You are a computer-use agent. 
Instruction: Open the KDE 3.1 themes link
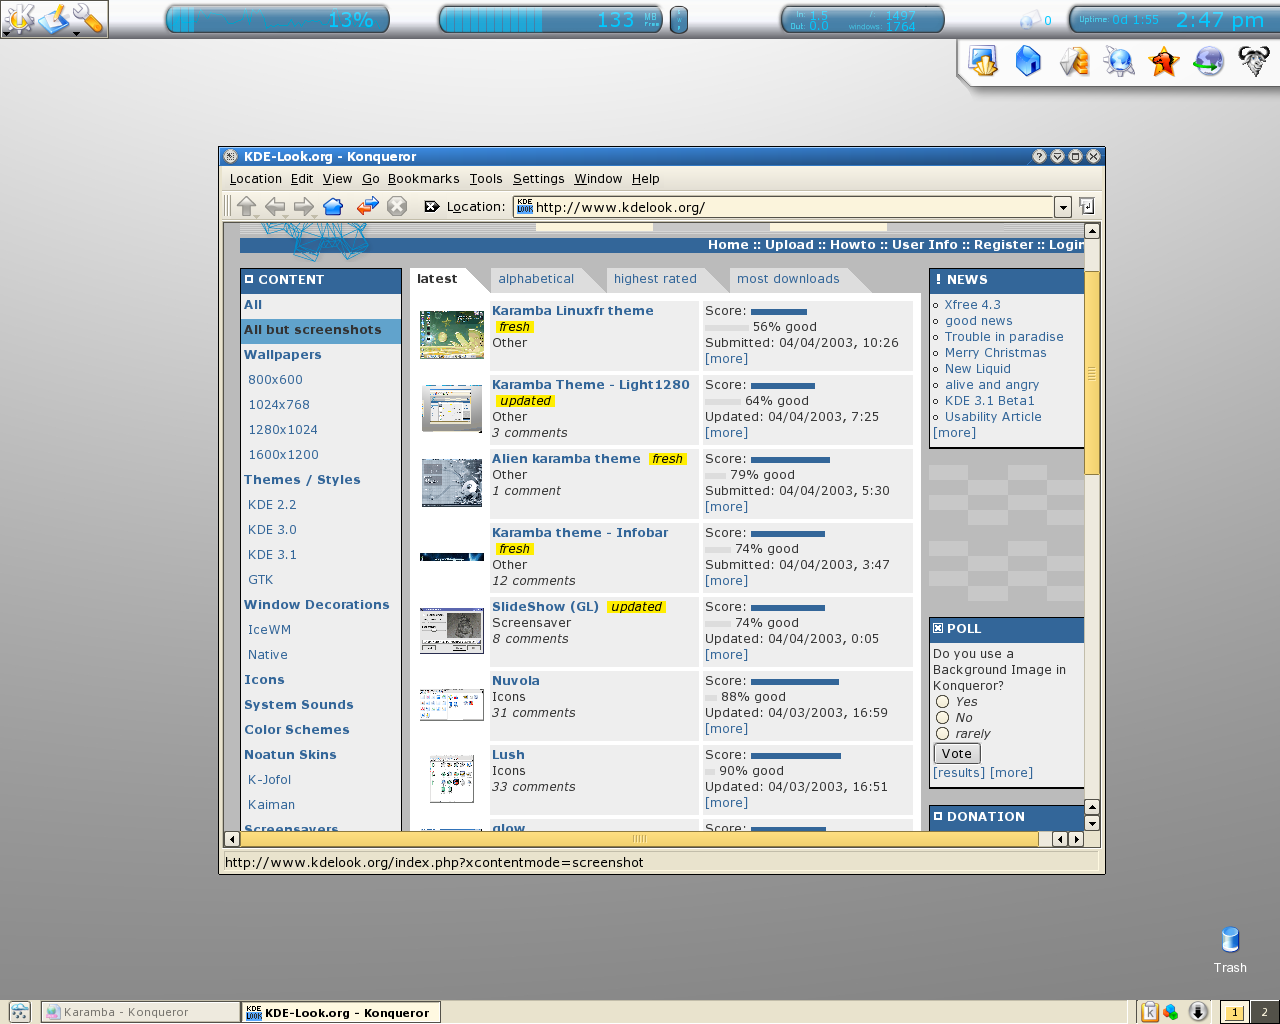pyautogui.click(x=272, y=555)
